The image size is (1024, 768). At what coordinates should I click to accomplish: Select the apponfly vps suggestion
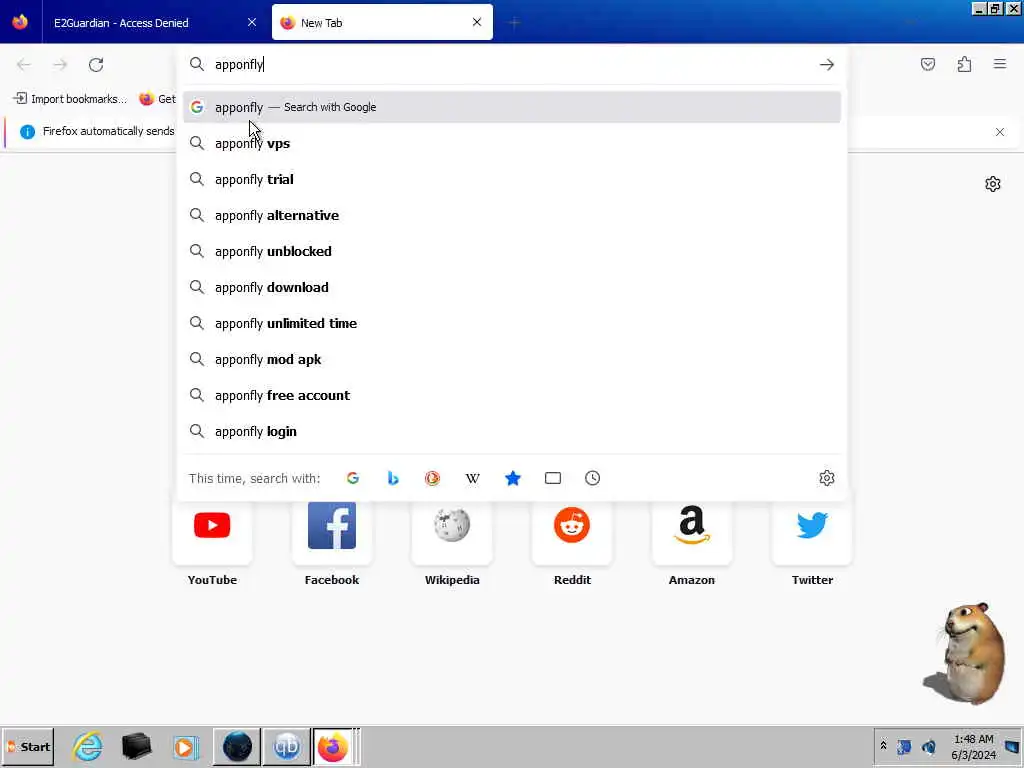click(x=512, y=143)
